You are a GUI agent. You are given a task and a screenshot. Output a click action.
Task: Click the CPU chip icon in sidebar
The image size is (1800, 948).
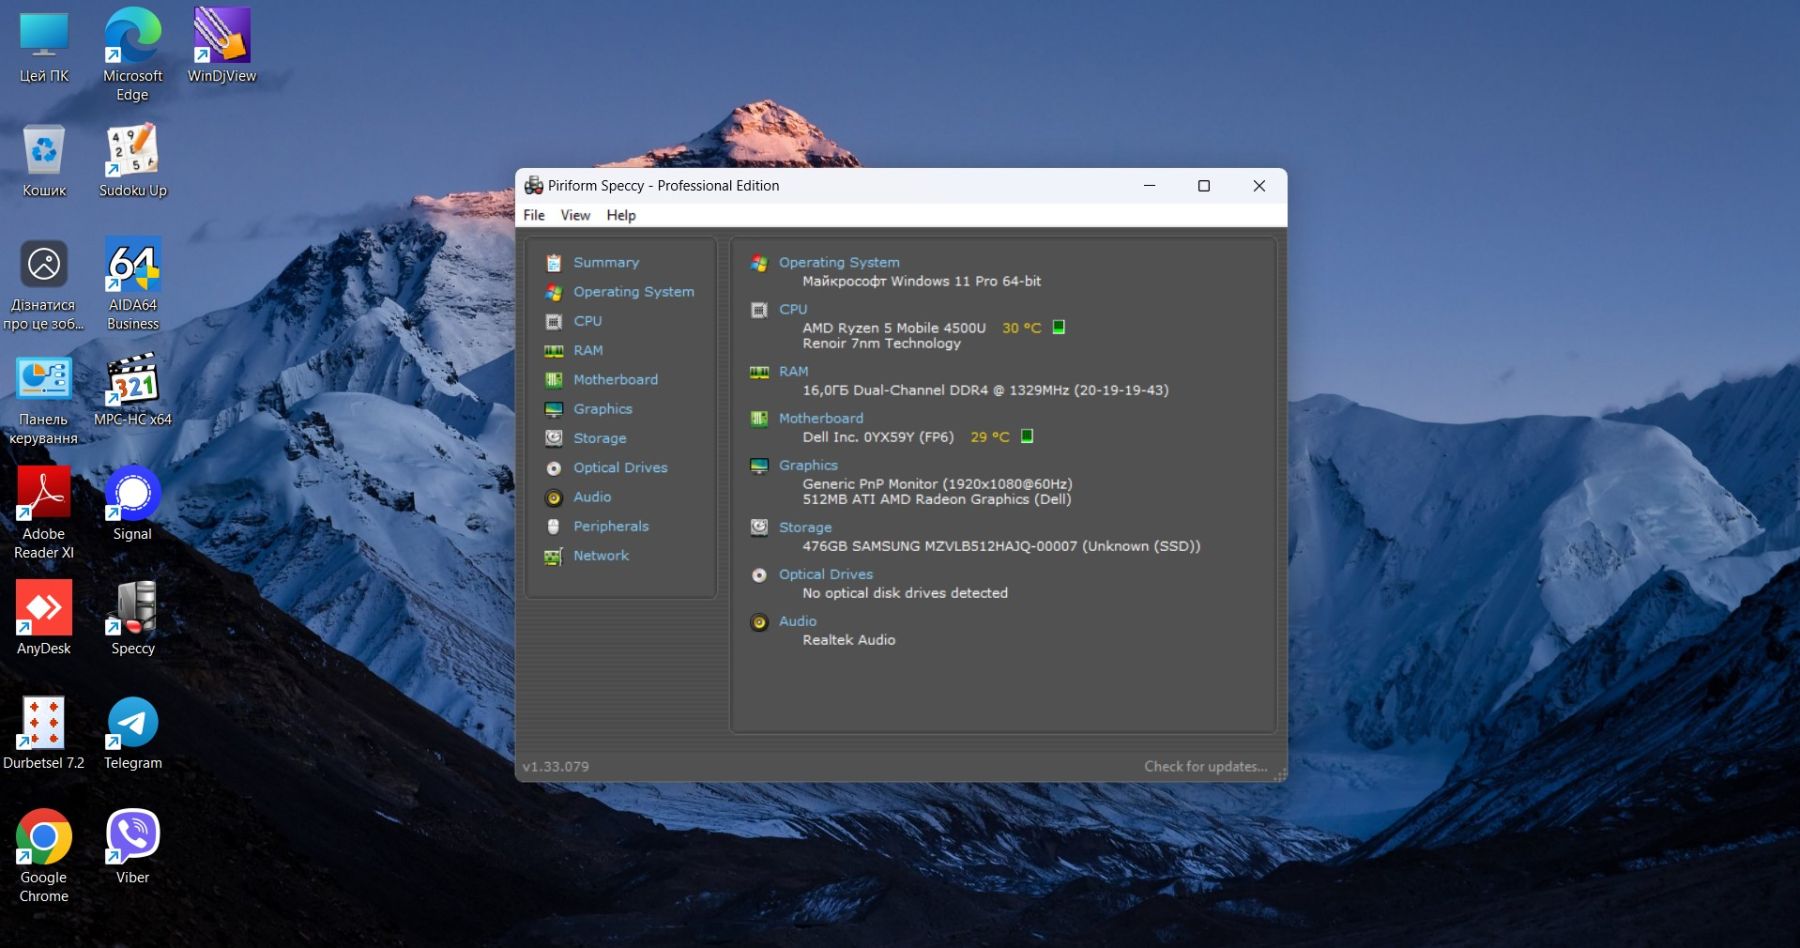553,321
